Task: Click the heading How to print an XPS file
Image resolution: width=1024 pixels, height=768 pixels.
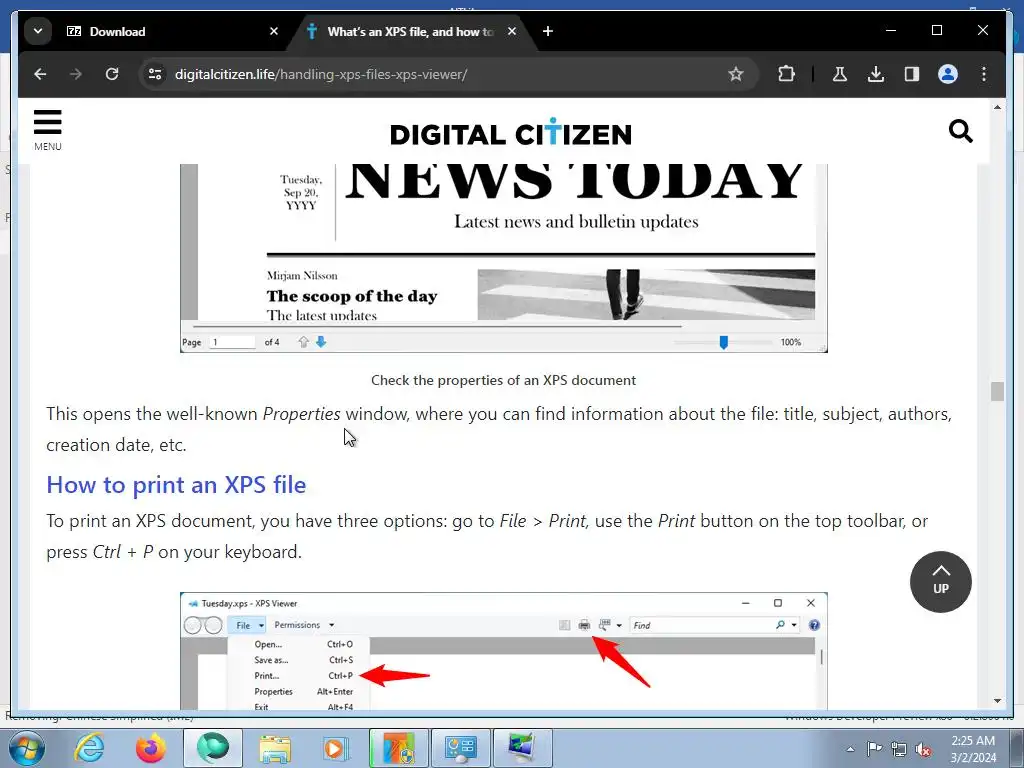Action: [176, 485]
